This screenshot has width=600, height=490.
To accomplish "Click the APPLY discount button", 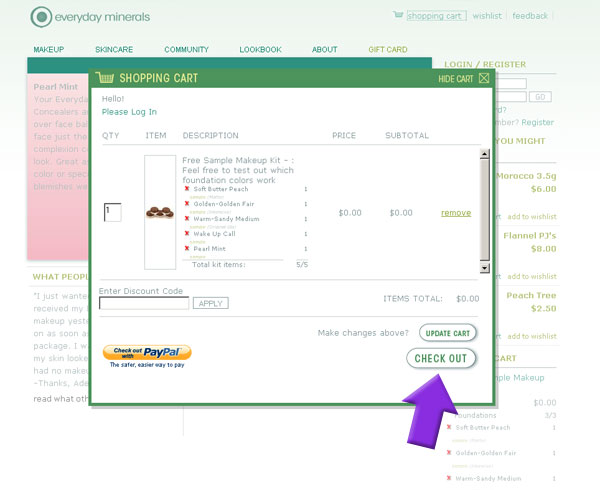I will (210, 303).
